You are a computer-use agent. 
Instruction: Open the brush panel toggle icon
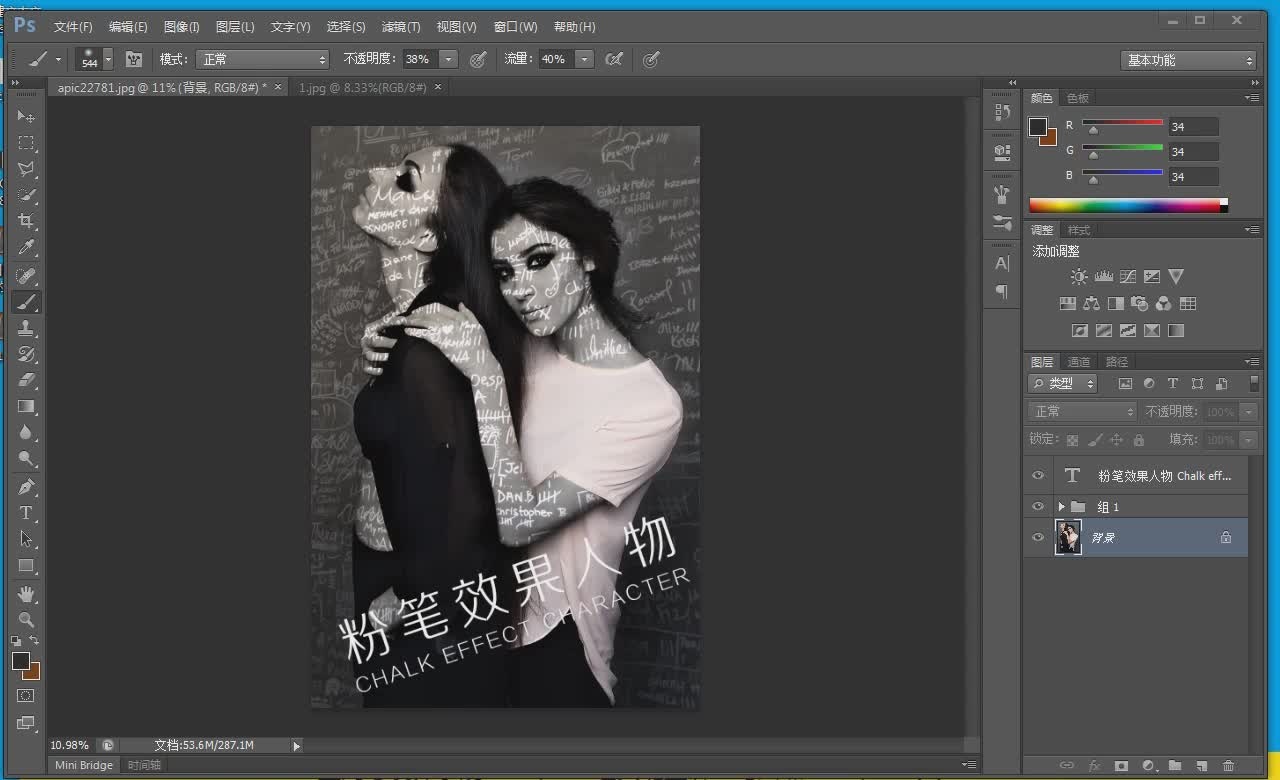pos(133,60)
